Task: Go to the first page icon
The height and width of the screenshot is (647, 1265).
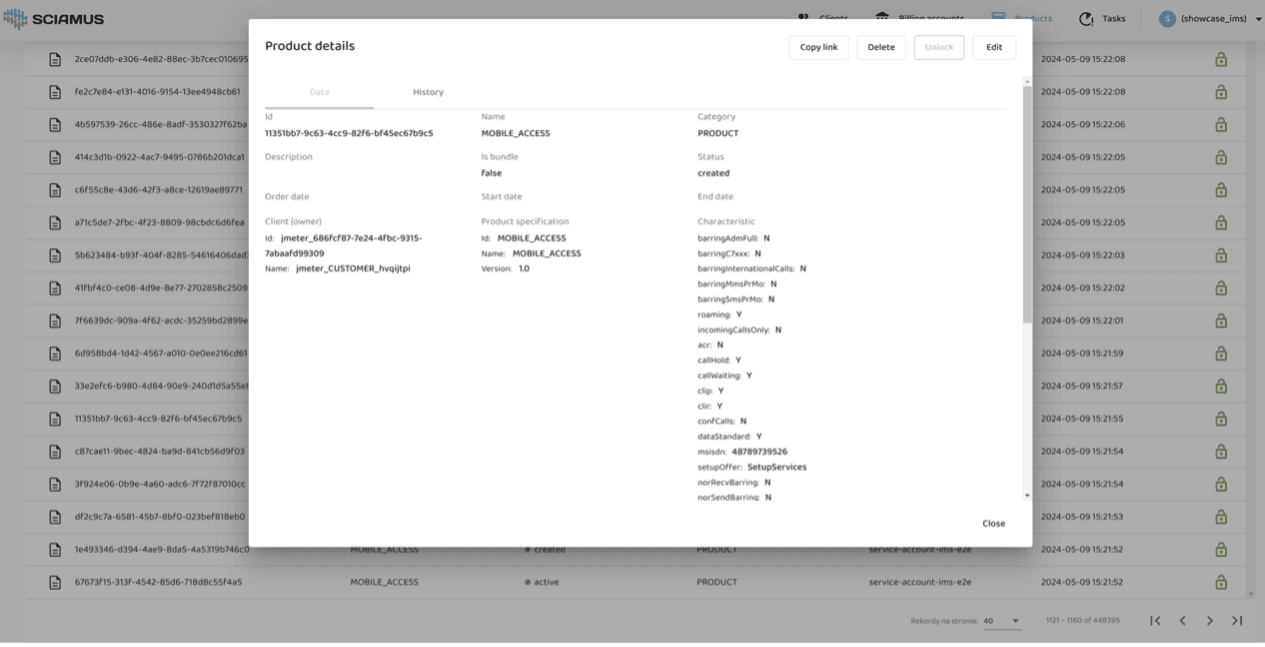Action: coord(1155,621)
